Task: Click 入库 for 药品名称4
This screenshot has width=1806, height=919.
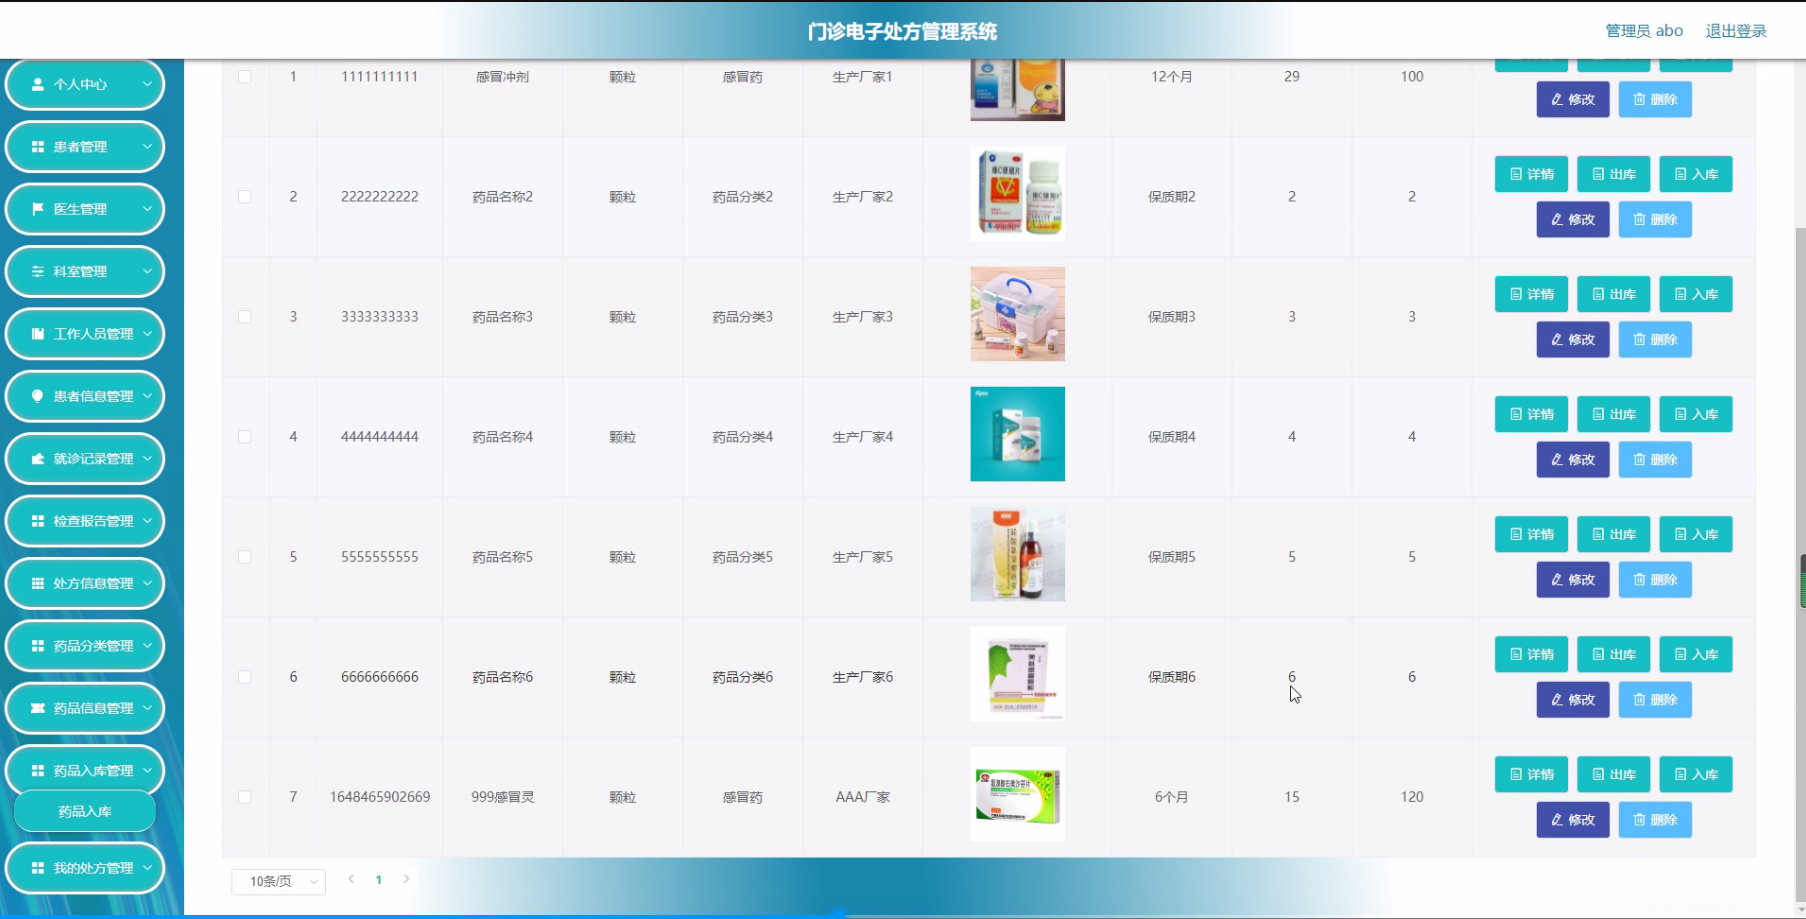Action: [1696, 414]
